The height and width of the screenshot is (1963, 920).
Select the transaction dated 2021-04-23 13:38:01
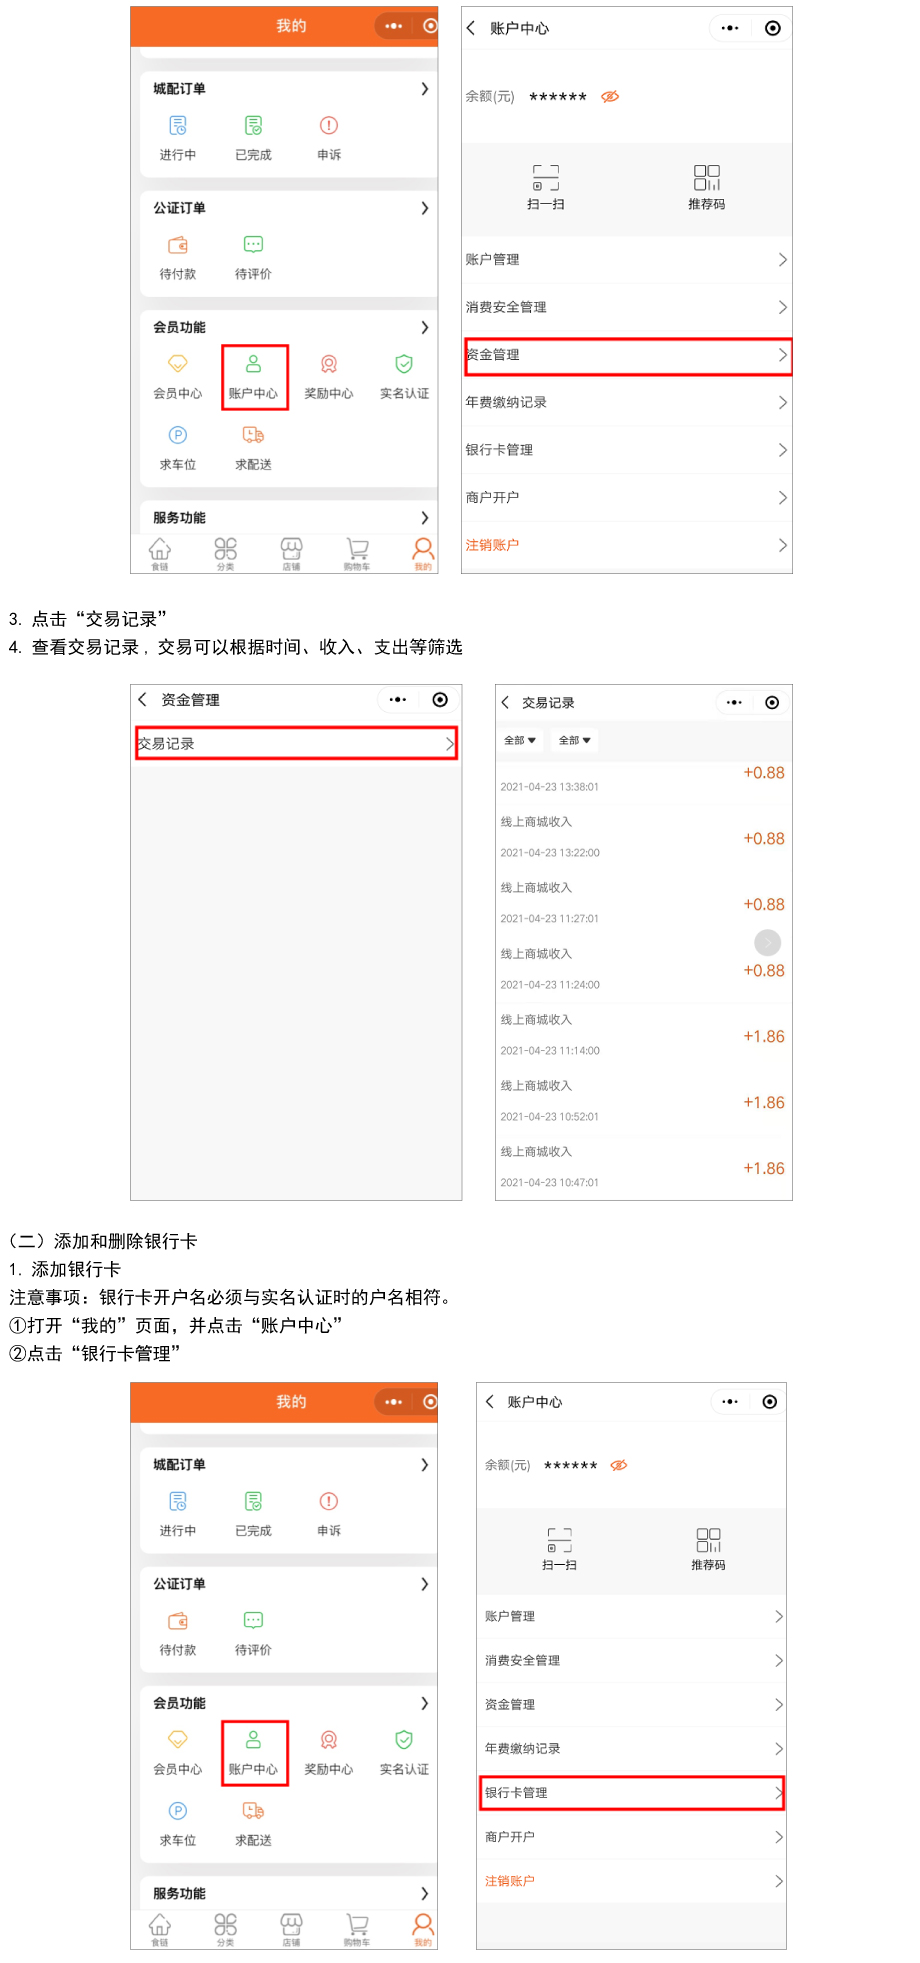pyautogui.click(x=640, y=780)
